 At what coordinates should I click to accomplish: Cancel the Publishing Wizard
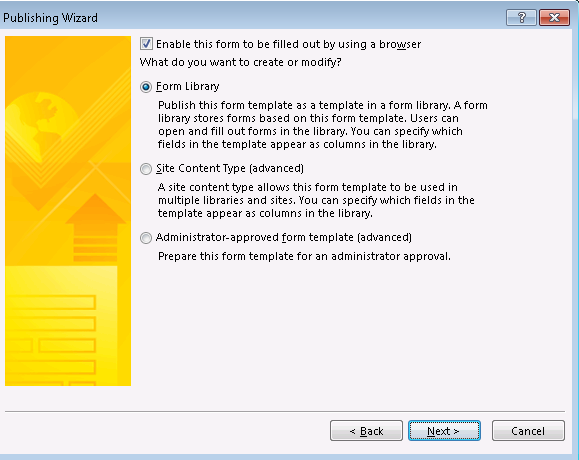coord(528,430)
